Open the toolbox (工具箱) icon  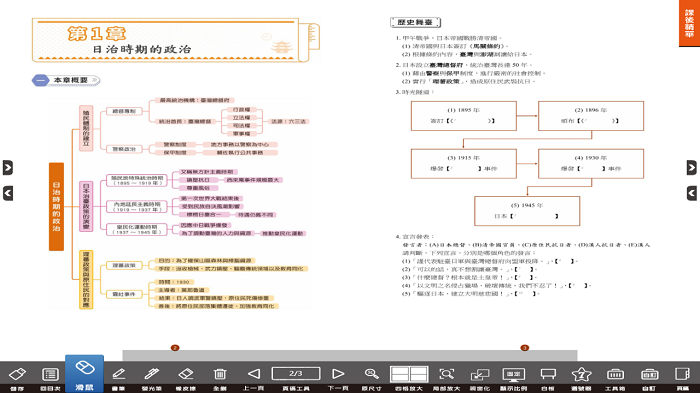(x=615, y=374)
